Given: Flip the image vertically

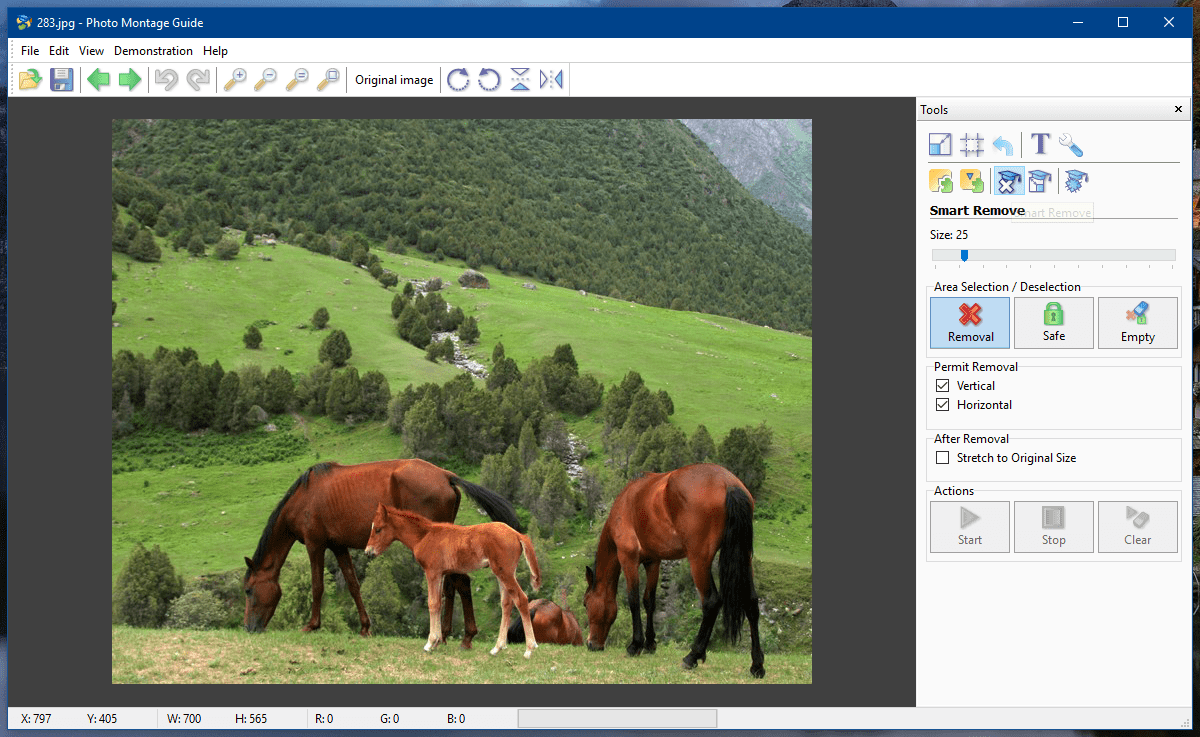Looking at the screenshot, I should 520,80.
